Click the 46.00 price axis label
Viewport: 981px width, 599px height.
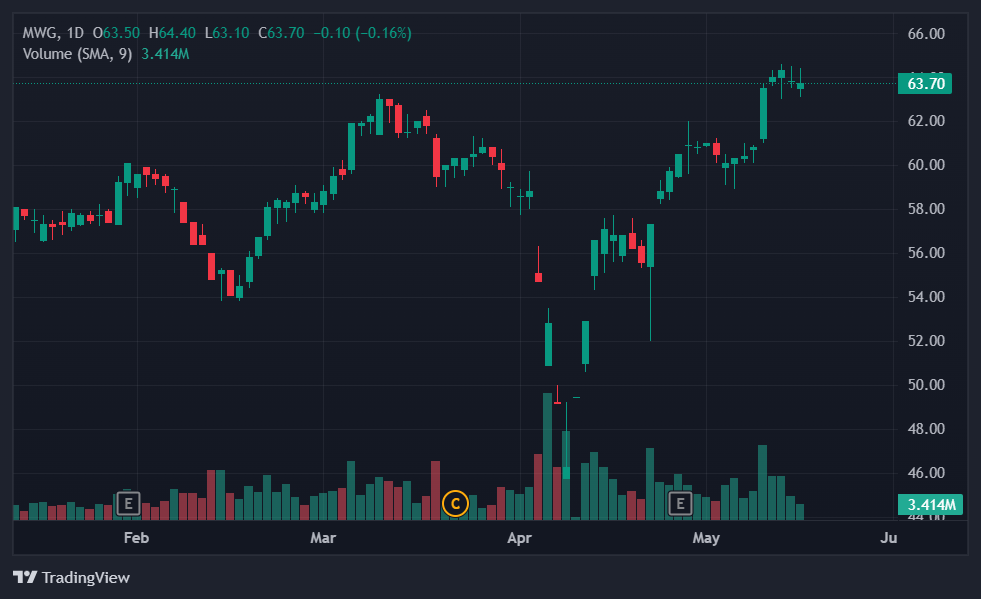point(926,473)
